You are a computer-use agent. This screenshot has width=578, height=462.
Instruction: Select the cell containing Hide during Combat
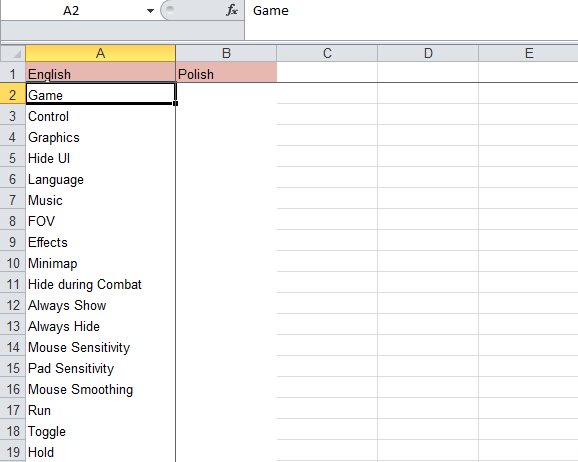tap(100, 283)
